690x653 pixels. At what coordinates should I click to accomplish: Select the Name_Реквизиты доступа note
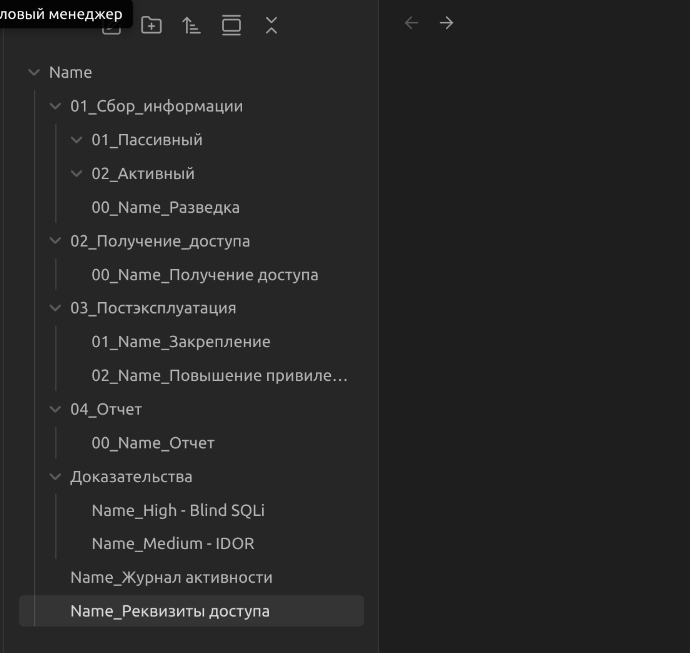(x=170, y=611)
